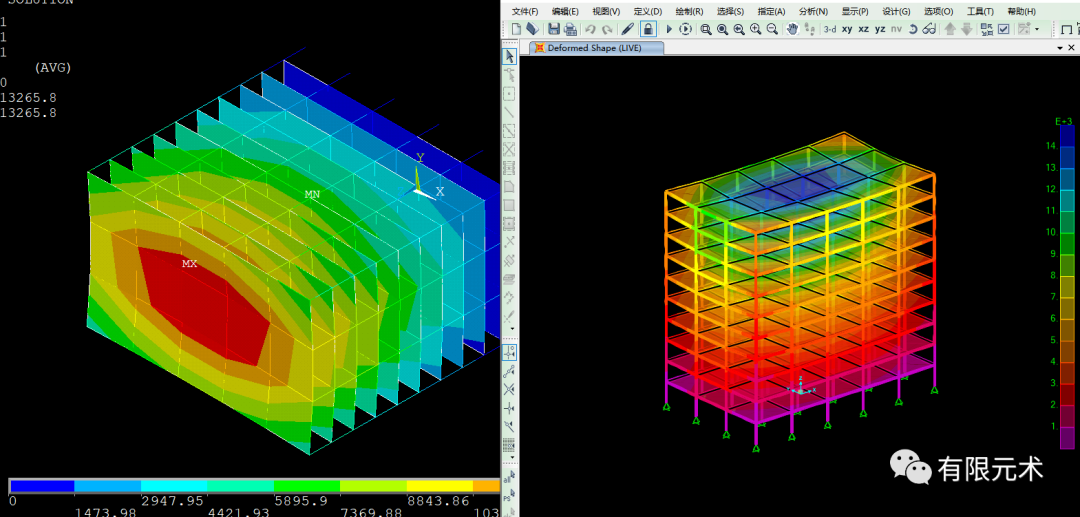Select the Draw Rectangular Area tool
Viewport: 1080px width, 517px height.
510,205
